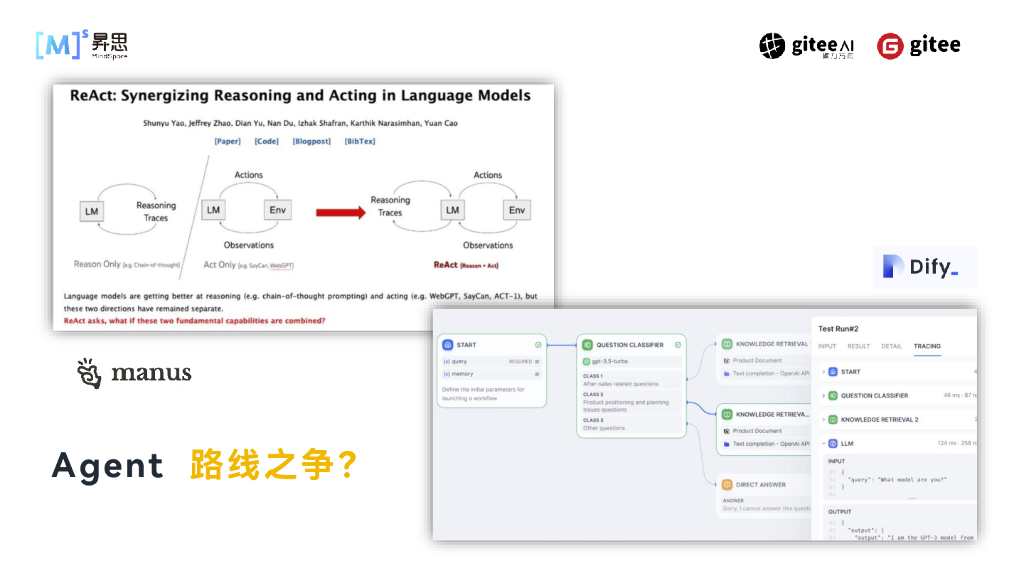This screenshot has height=576, width=1024.
Task: Click the gpt-3.5-turbo model icon
Action: coord(586,361)
